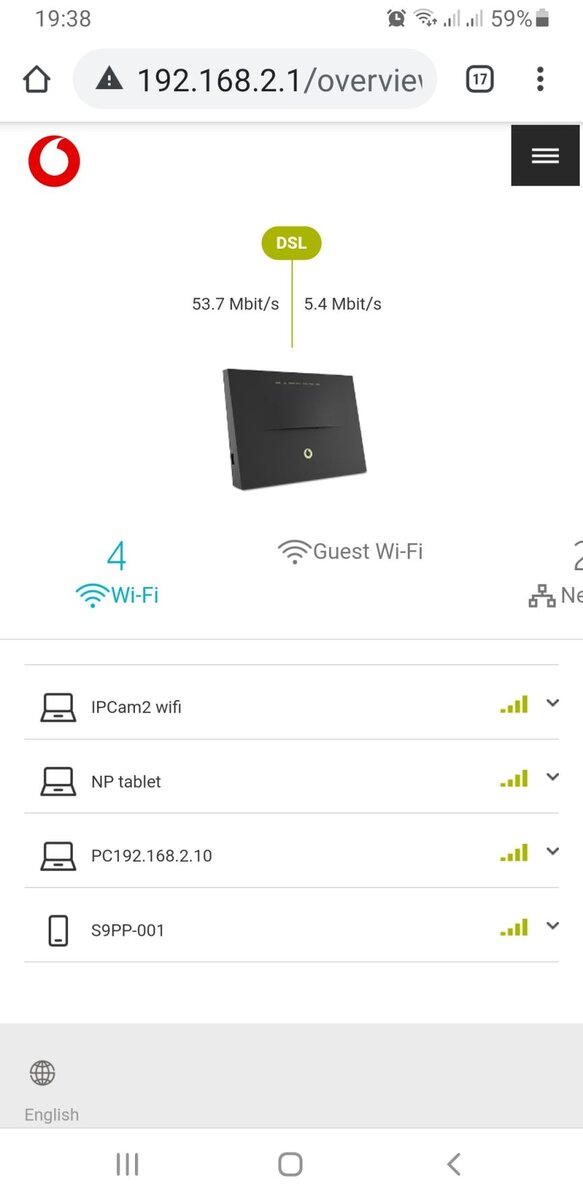Viewport: 583px width, 1200px height.
Task: Open Chrome's three-dot overflow menu
Action: [x=540, y=79]
